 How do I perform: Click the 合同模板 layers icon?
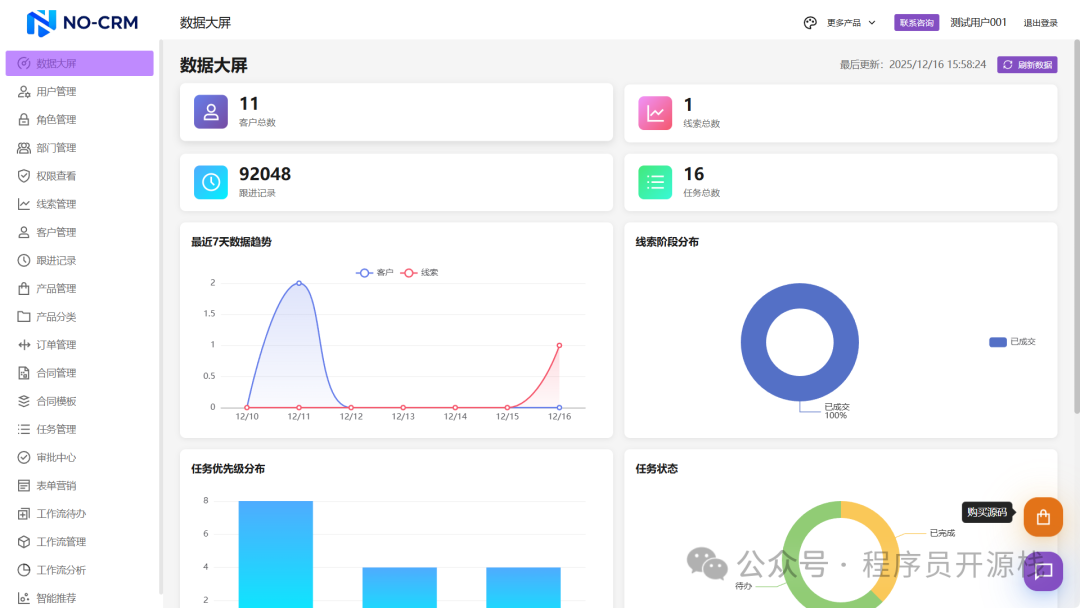point(23,401)
